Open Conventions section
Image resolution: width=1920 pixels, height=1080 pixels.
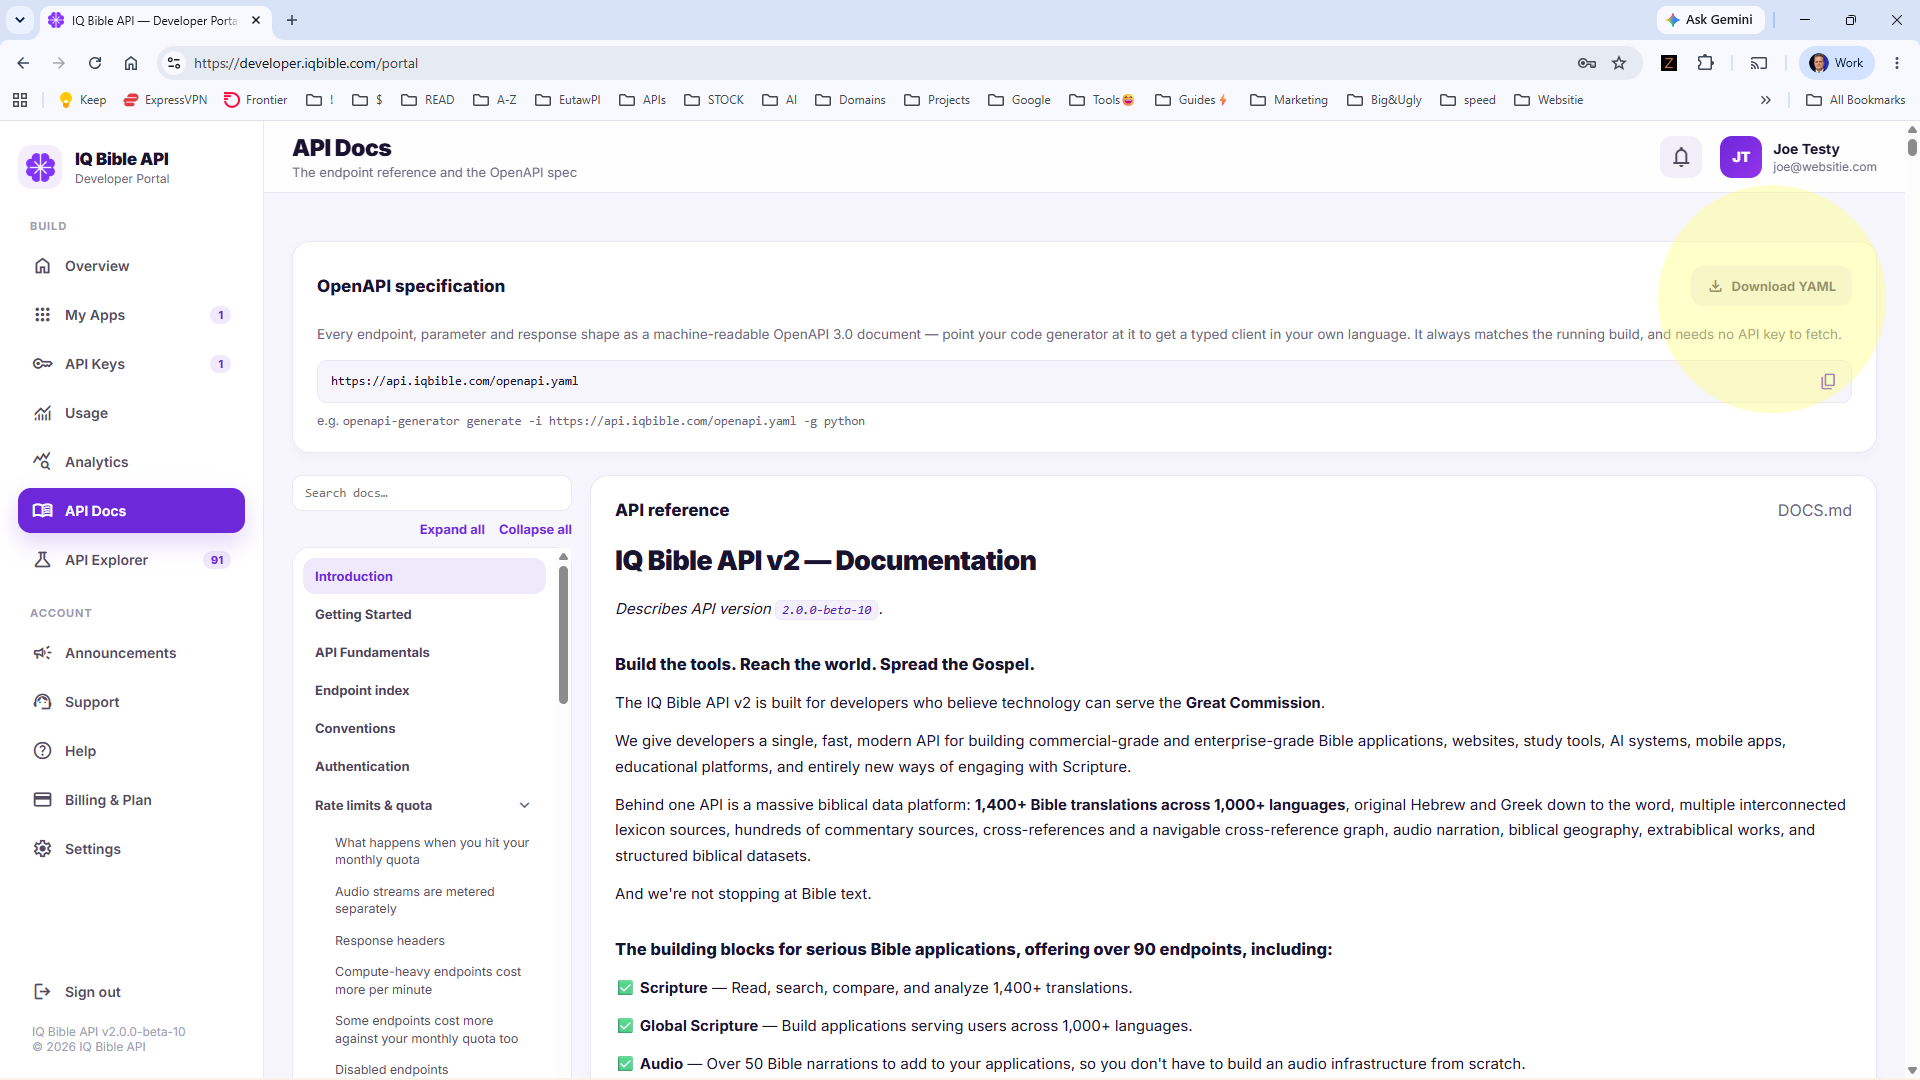coord(424,729)
